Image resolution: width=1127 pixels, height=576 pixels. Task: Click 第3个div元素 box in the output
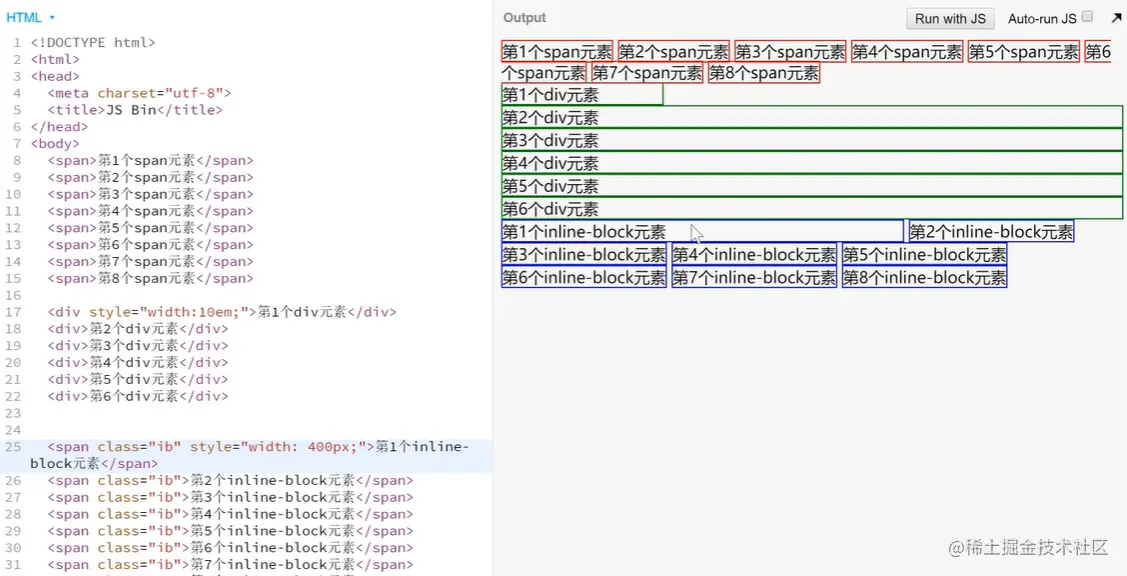[812, 140]
